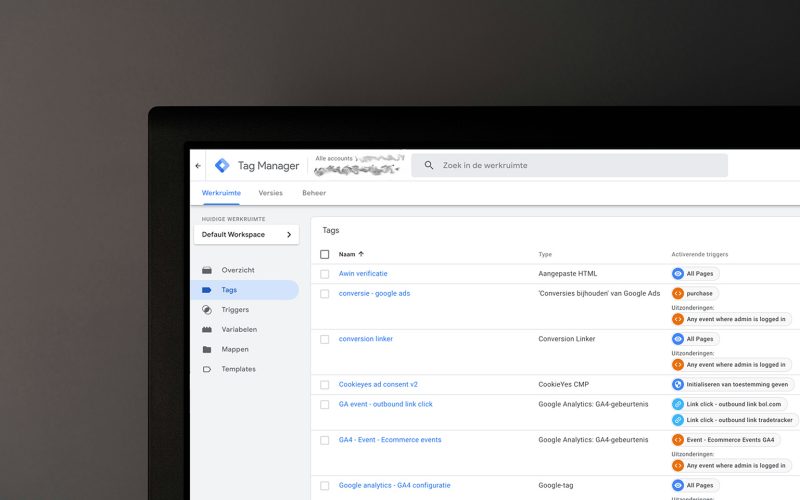Click the search magnifier icon

click(429, 165)
